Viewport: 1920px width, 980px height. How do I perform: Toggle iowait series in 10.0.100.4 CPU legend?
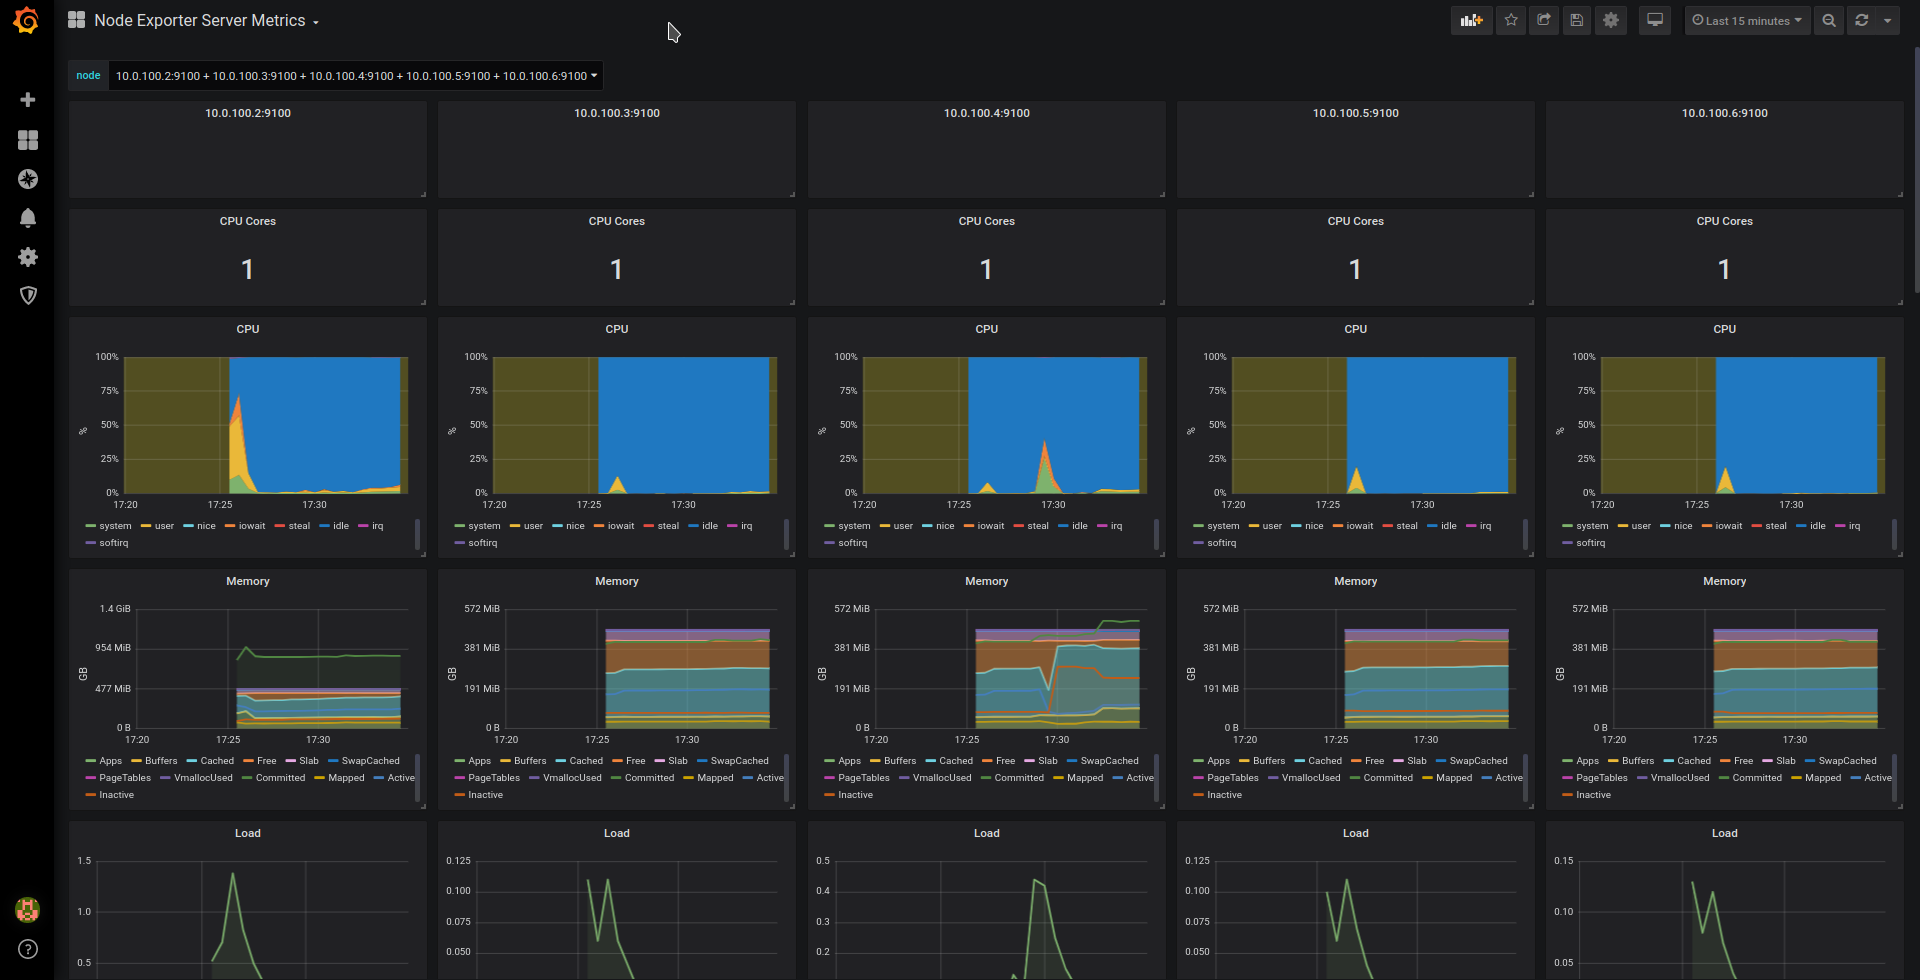pyautogui.click(x=990, y=526)
